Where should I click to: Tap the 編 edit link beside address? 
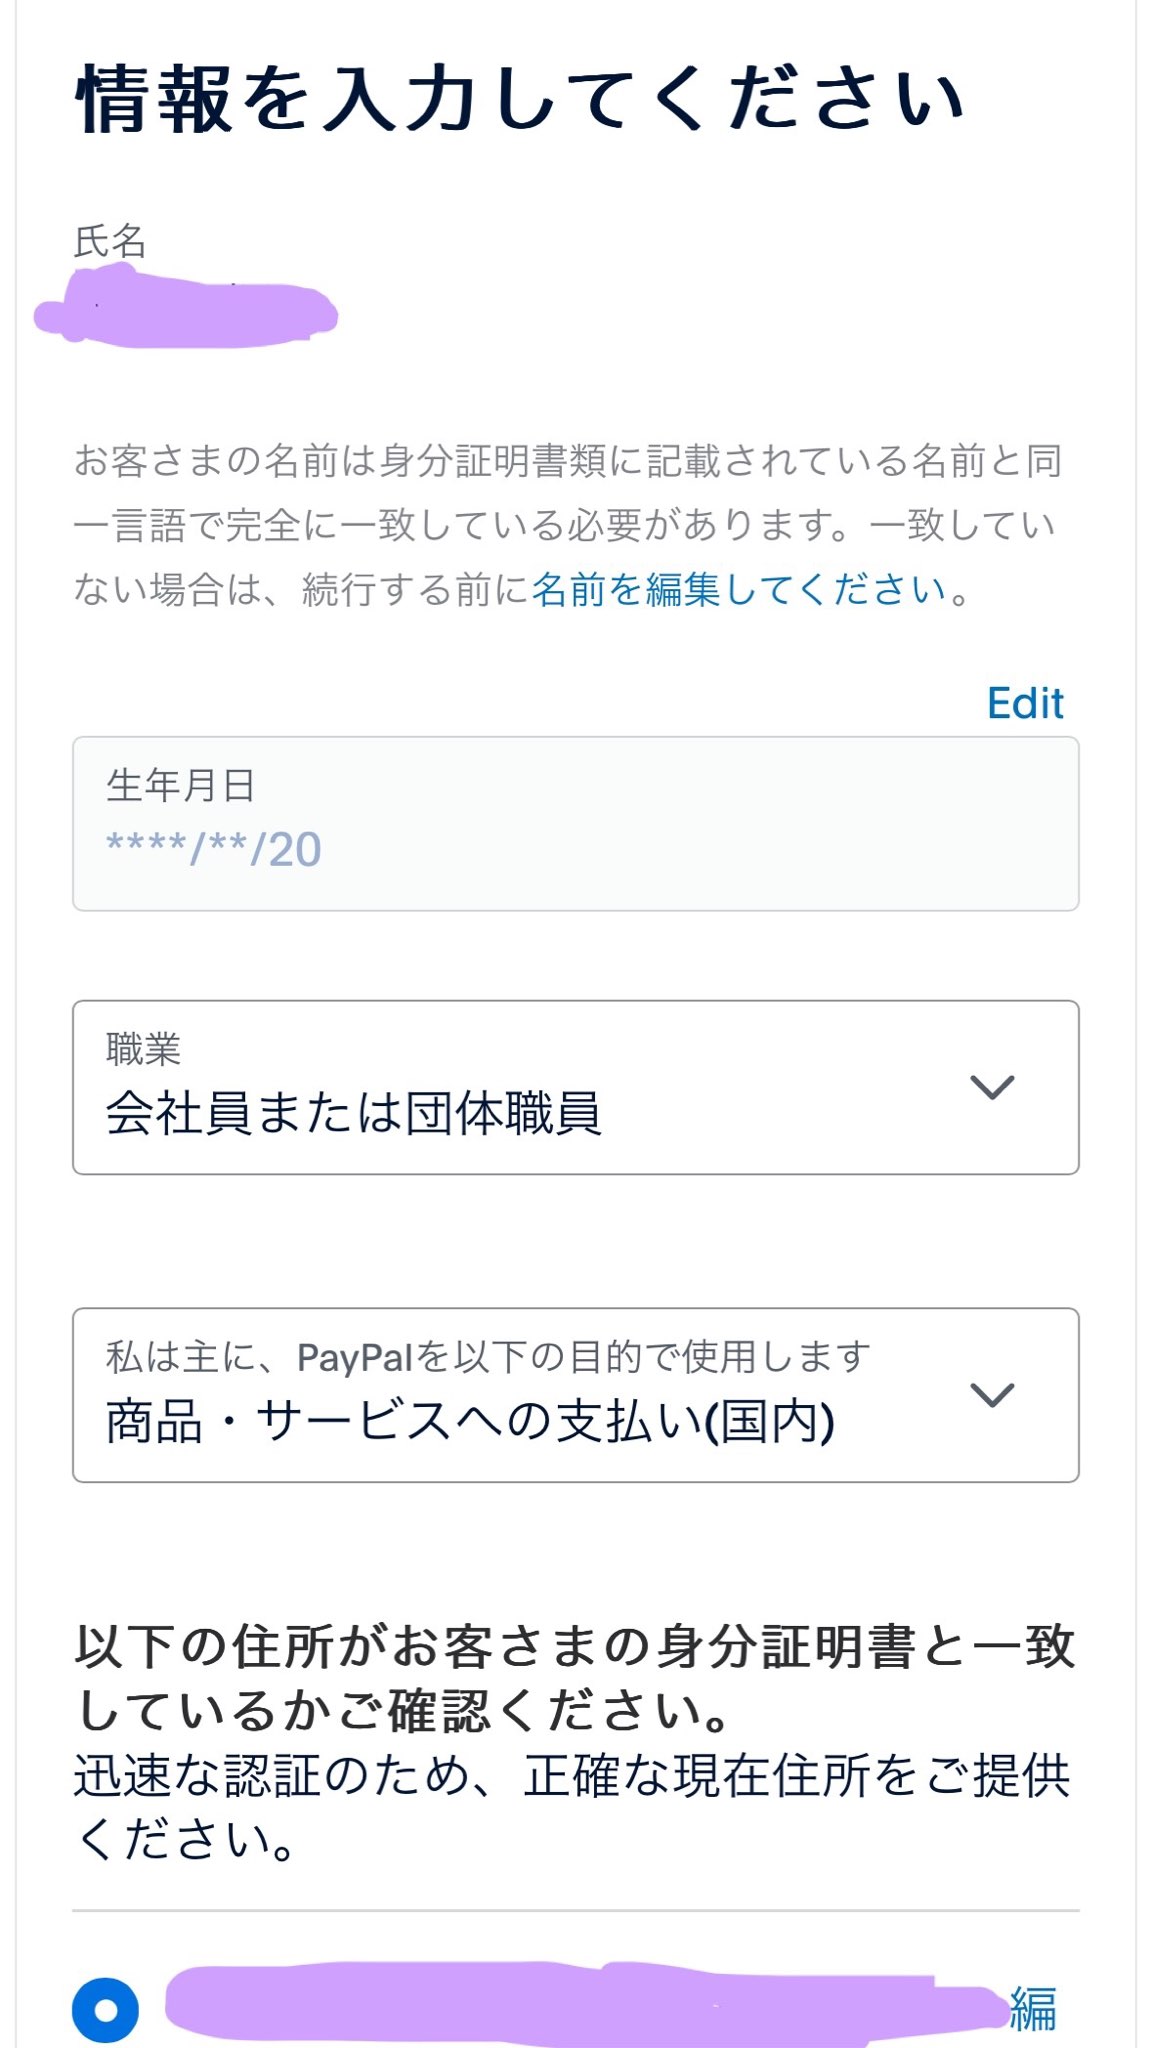[1033, 2009]
